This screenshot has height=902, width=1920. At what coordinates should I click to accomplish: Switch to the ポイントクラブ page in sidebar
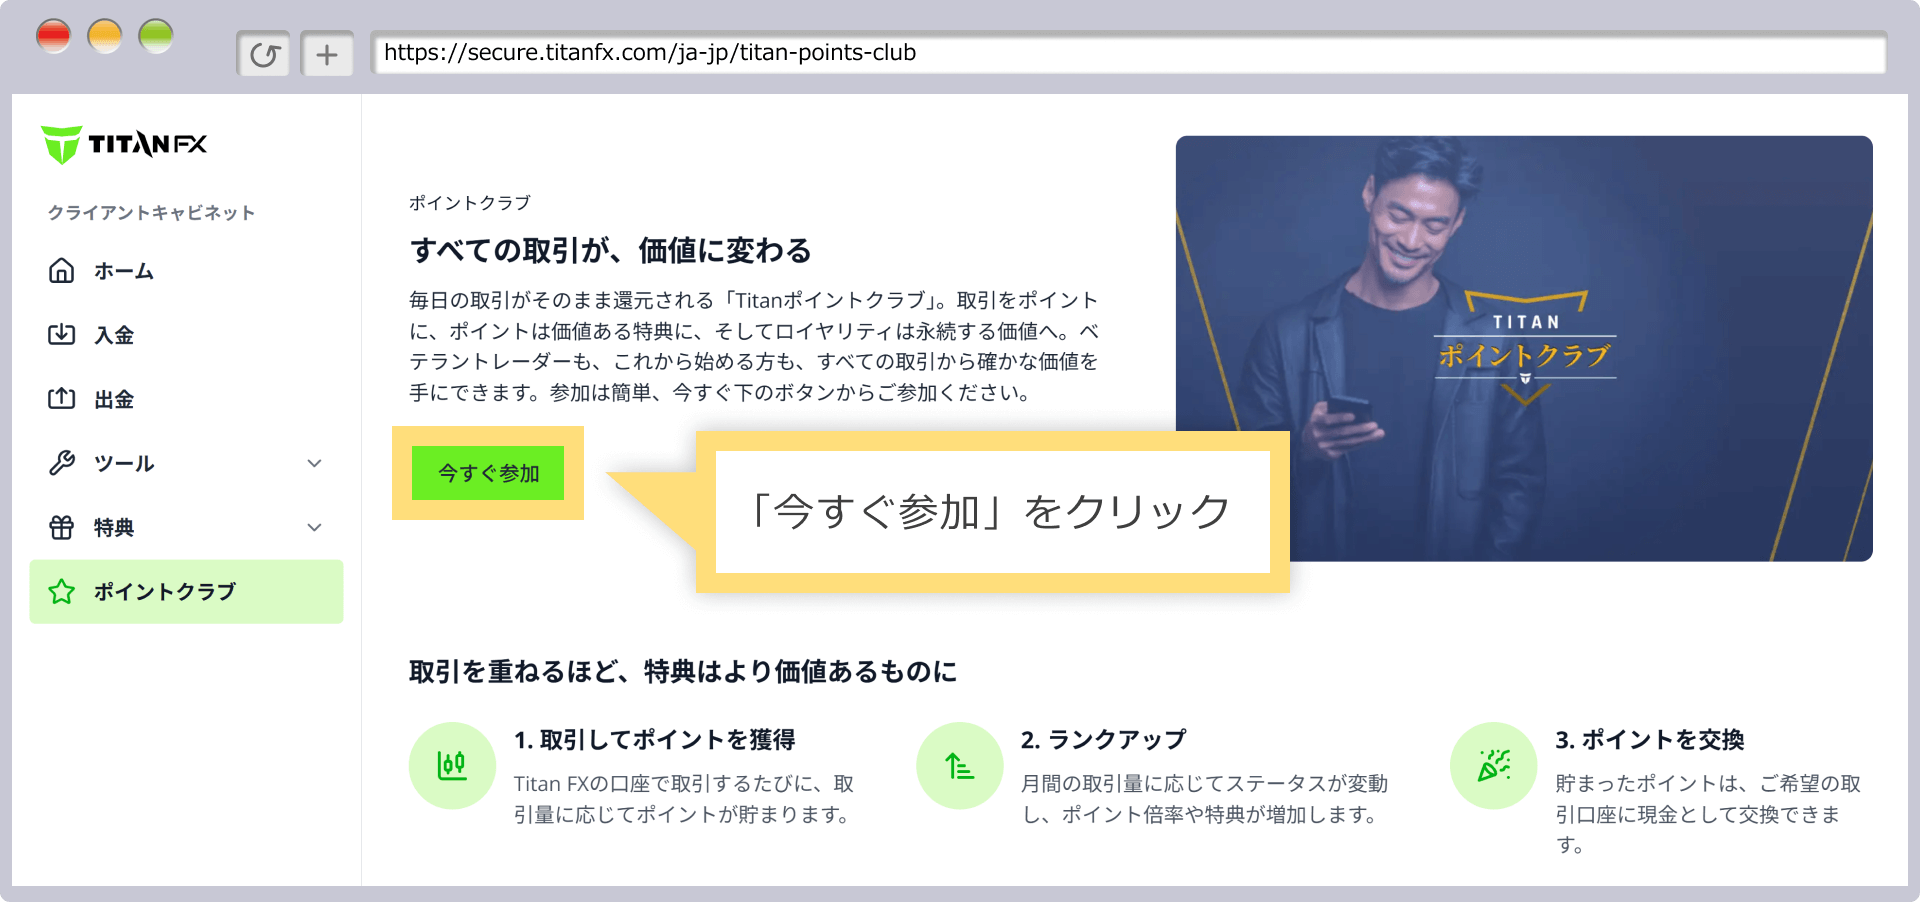pos(163,591)
